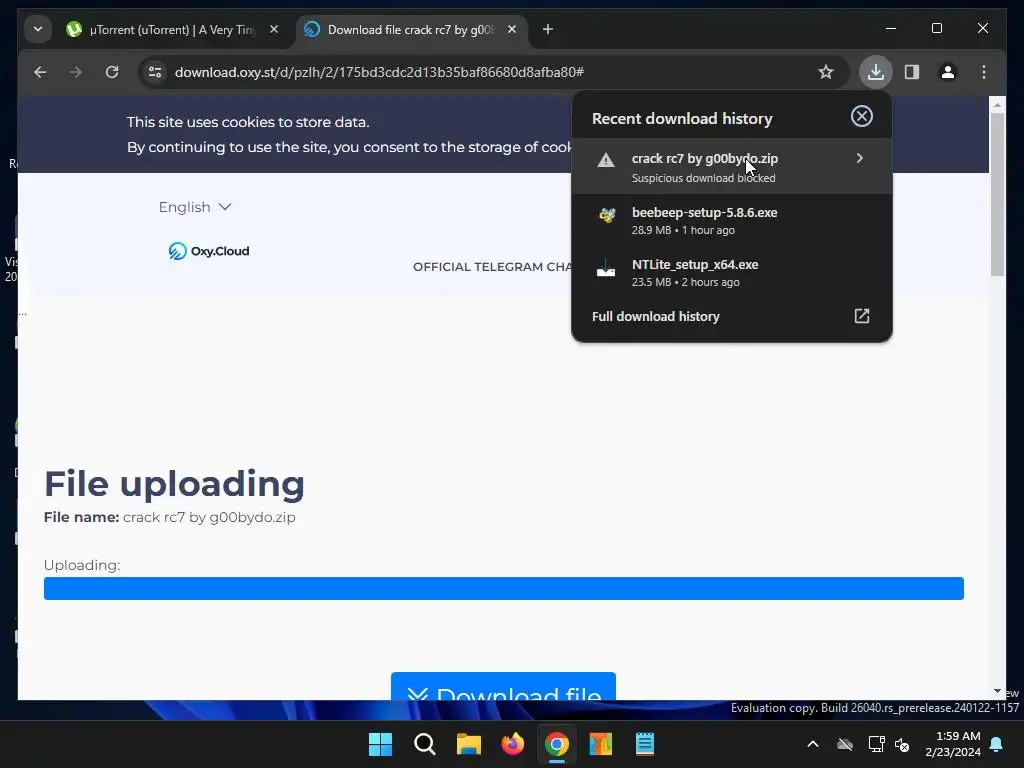Open the Windows Start menu

pyautogui.click(x=380, y=744)
